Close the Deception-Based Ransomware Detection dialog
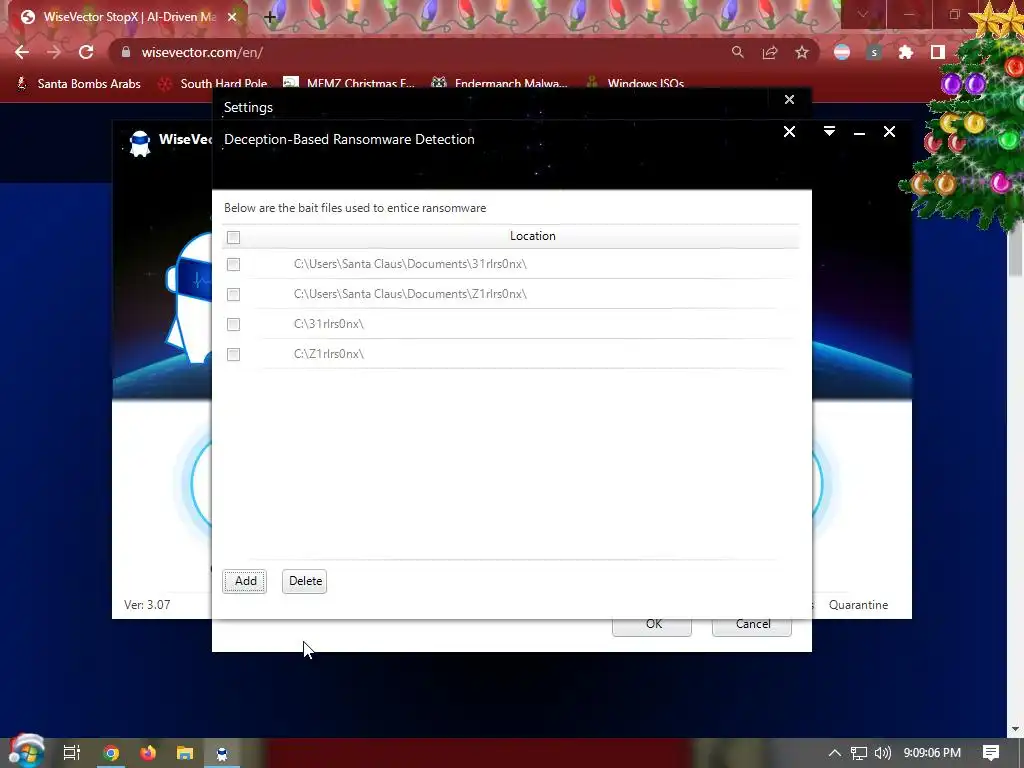Screen dimensions: 1024x768 click(x=790, y=132)
